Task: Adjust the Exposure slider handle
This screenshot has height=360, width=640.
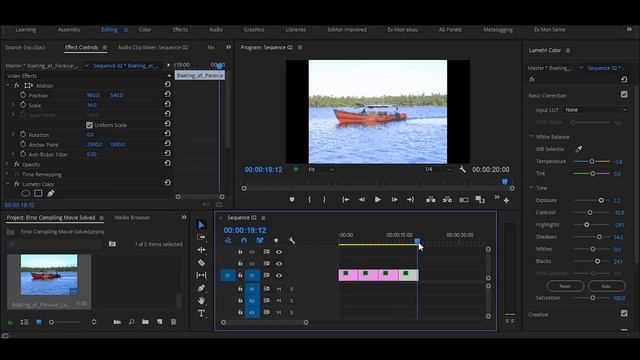Action: click(x=601, y=200)
